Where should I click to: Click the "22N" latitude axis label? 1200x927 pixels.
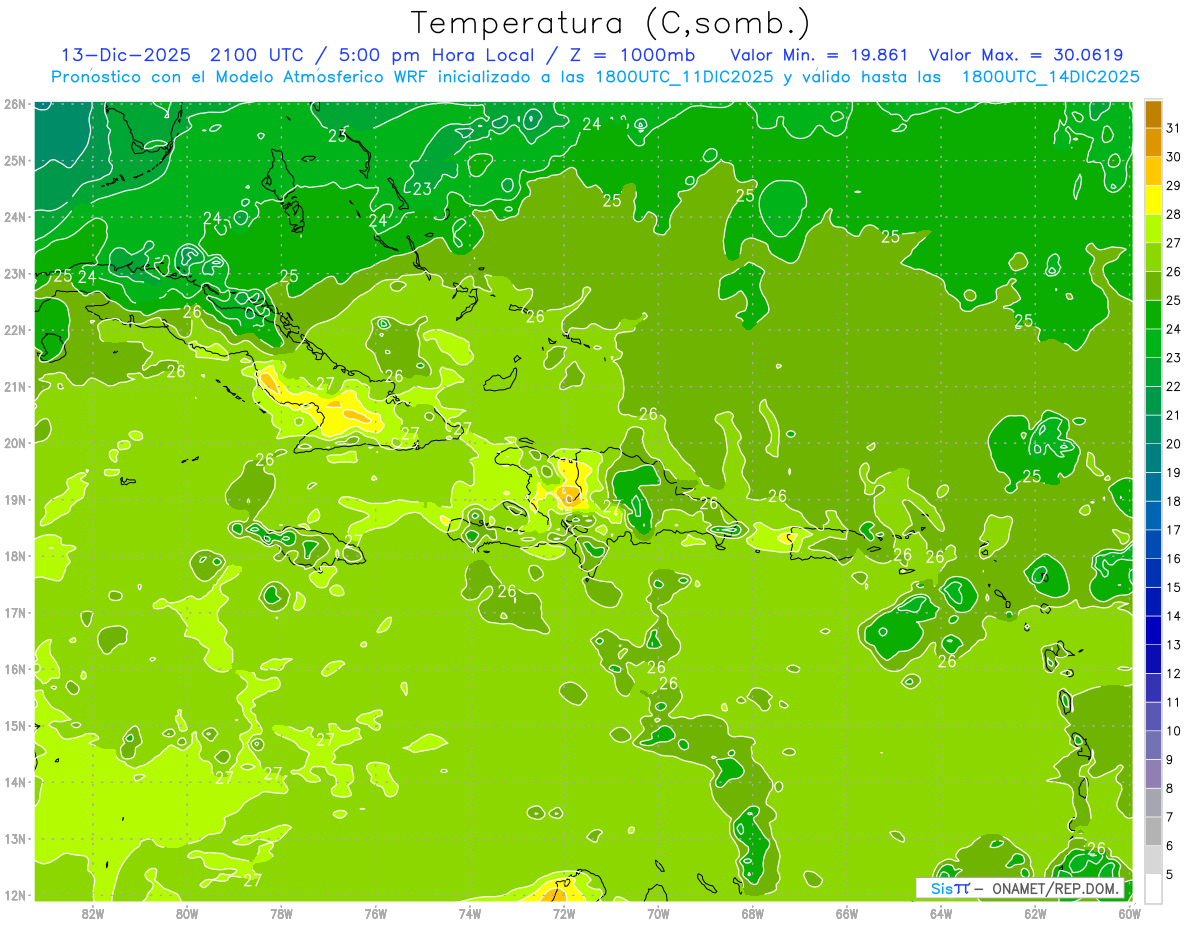pos(15,330)
